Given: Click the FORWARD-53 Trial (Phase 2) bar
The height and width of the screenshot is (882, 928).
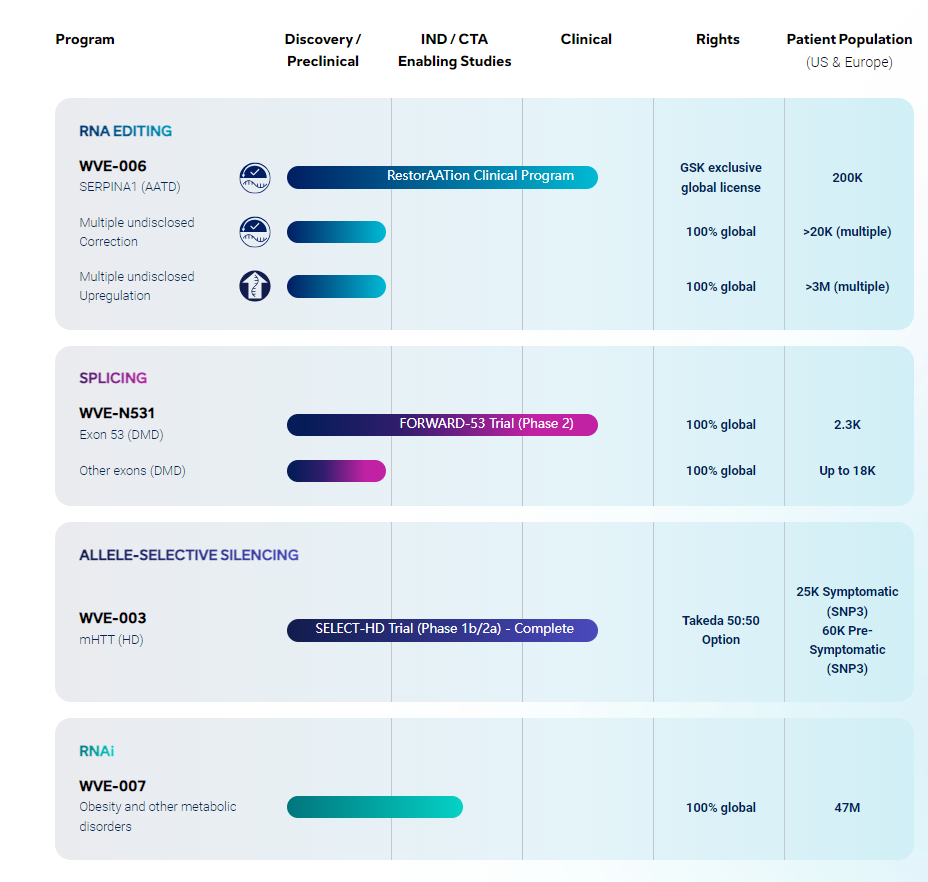Looking at the screenshot, I should [x=442, y=424].
